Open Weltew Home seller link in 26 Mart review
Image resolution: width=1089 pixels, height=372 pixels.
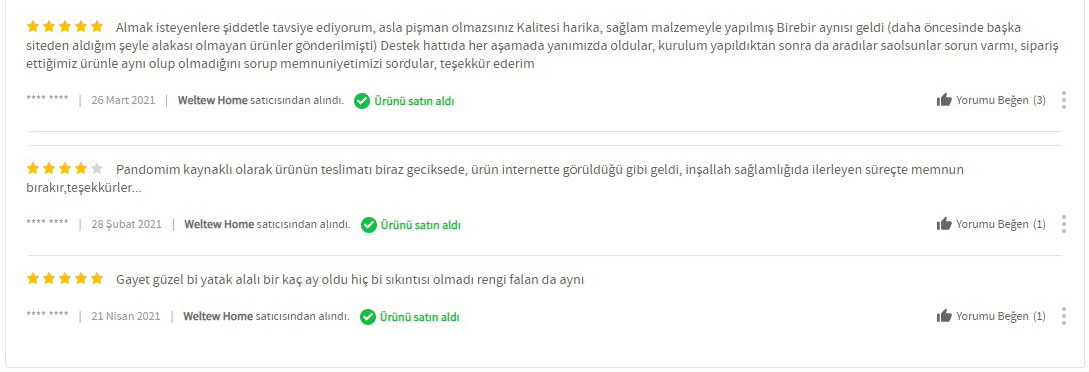point(213,101)
